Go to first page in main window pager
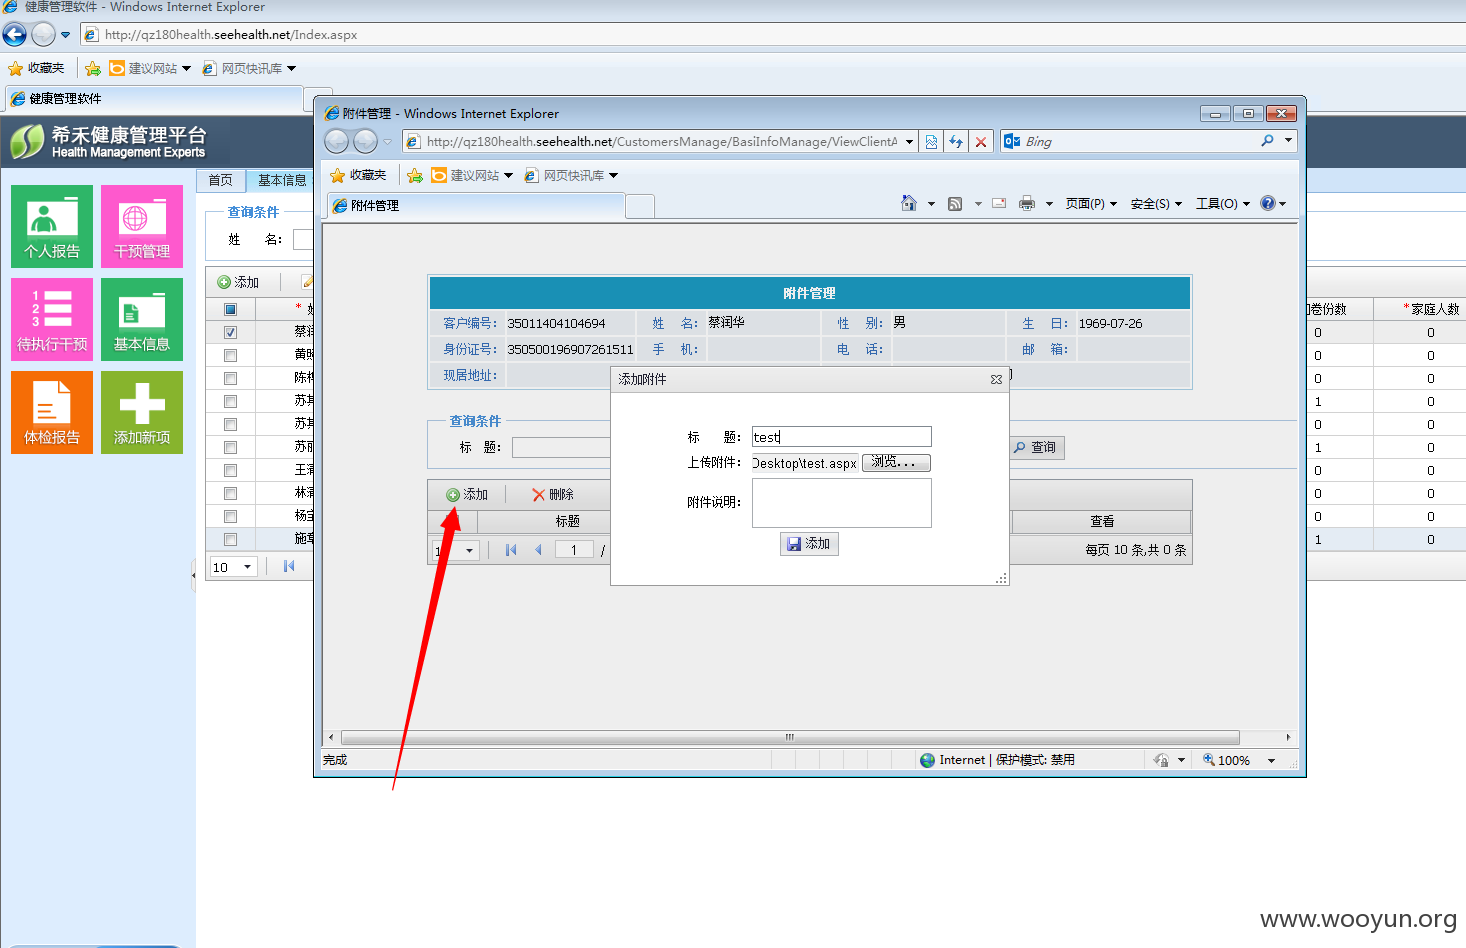Image resolution: width=1466 pixels, height=948 pixels. coord(289,566)
